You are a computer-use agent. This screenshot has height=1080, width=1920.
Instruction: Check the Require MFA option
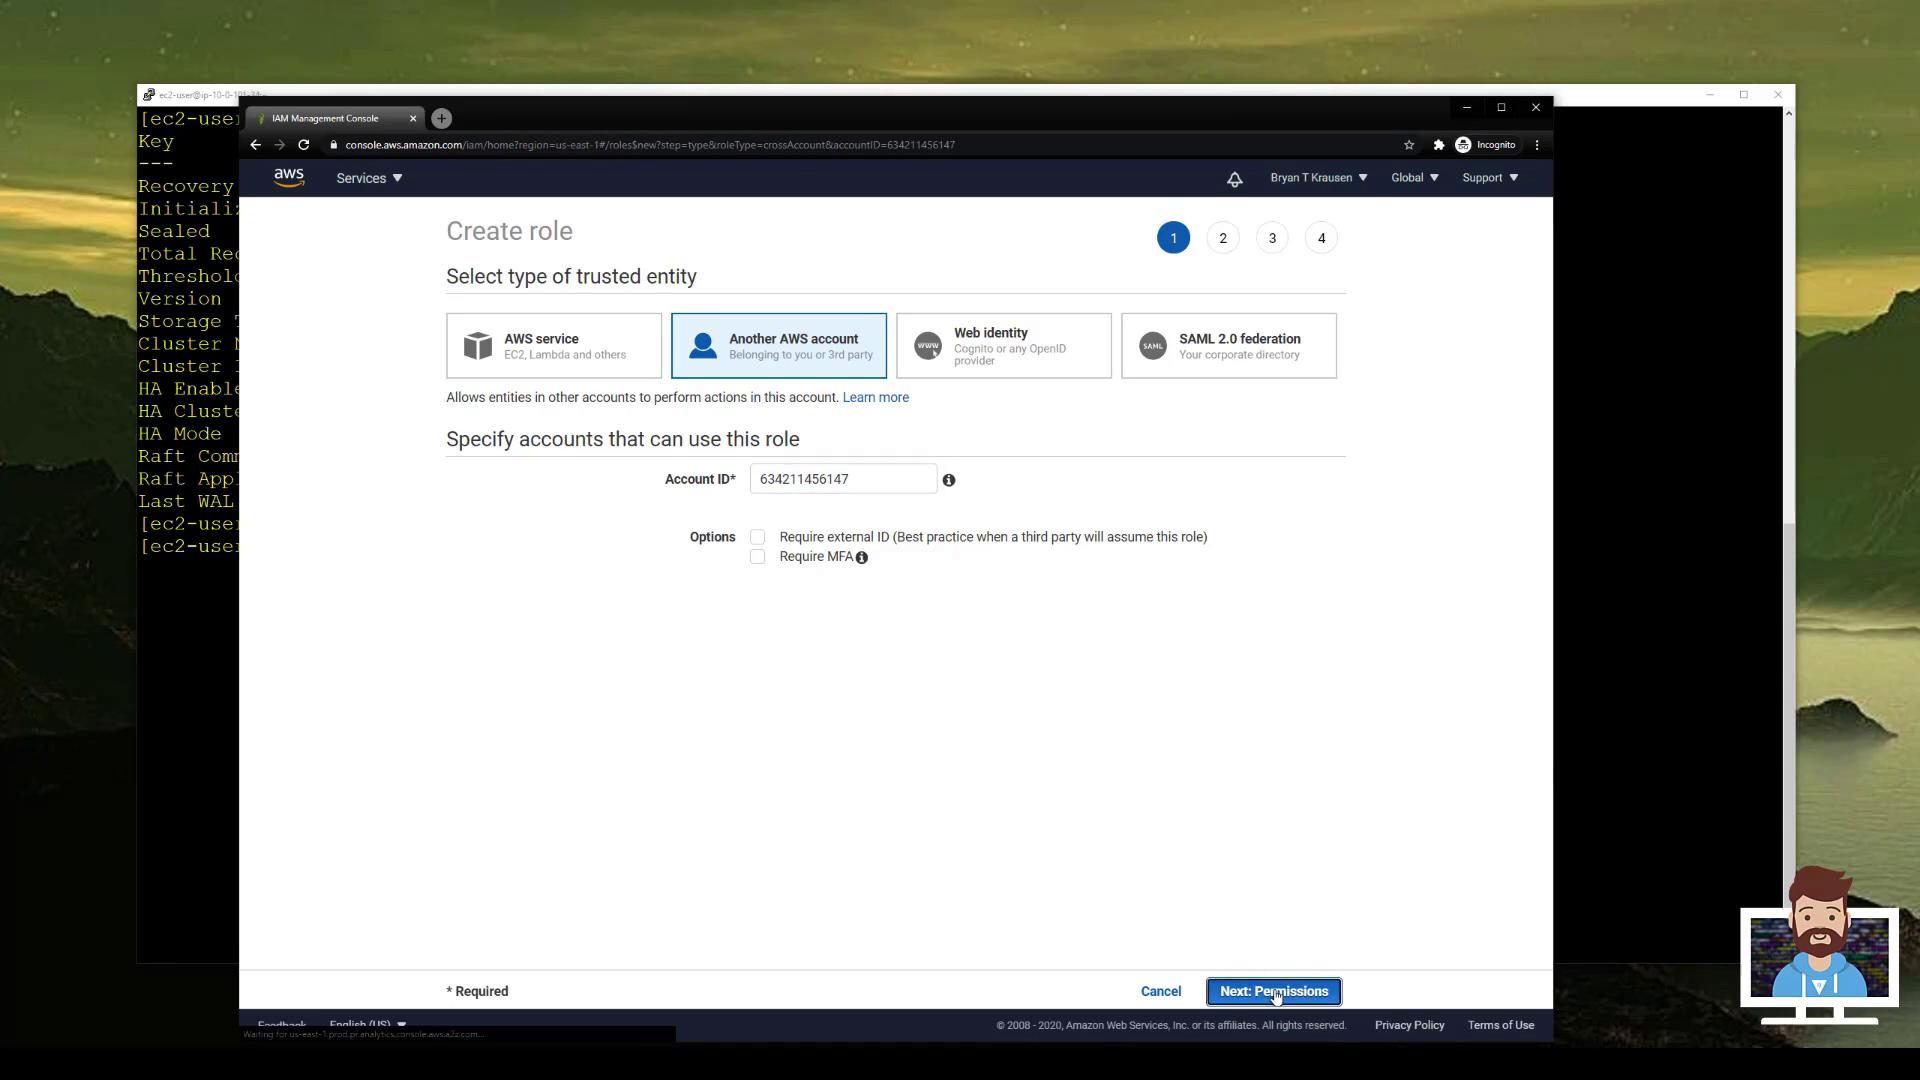tap(758, 557)
